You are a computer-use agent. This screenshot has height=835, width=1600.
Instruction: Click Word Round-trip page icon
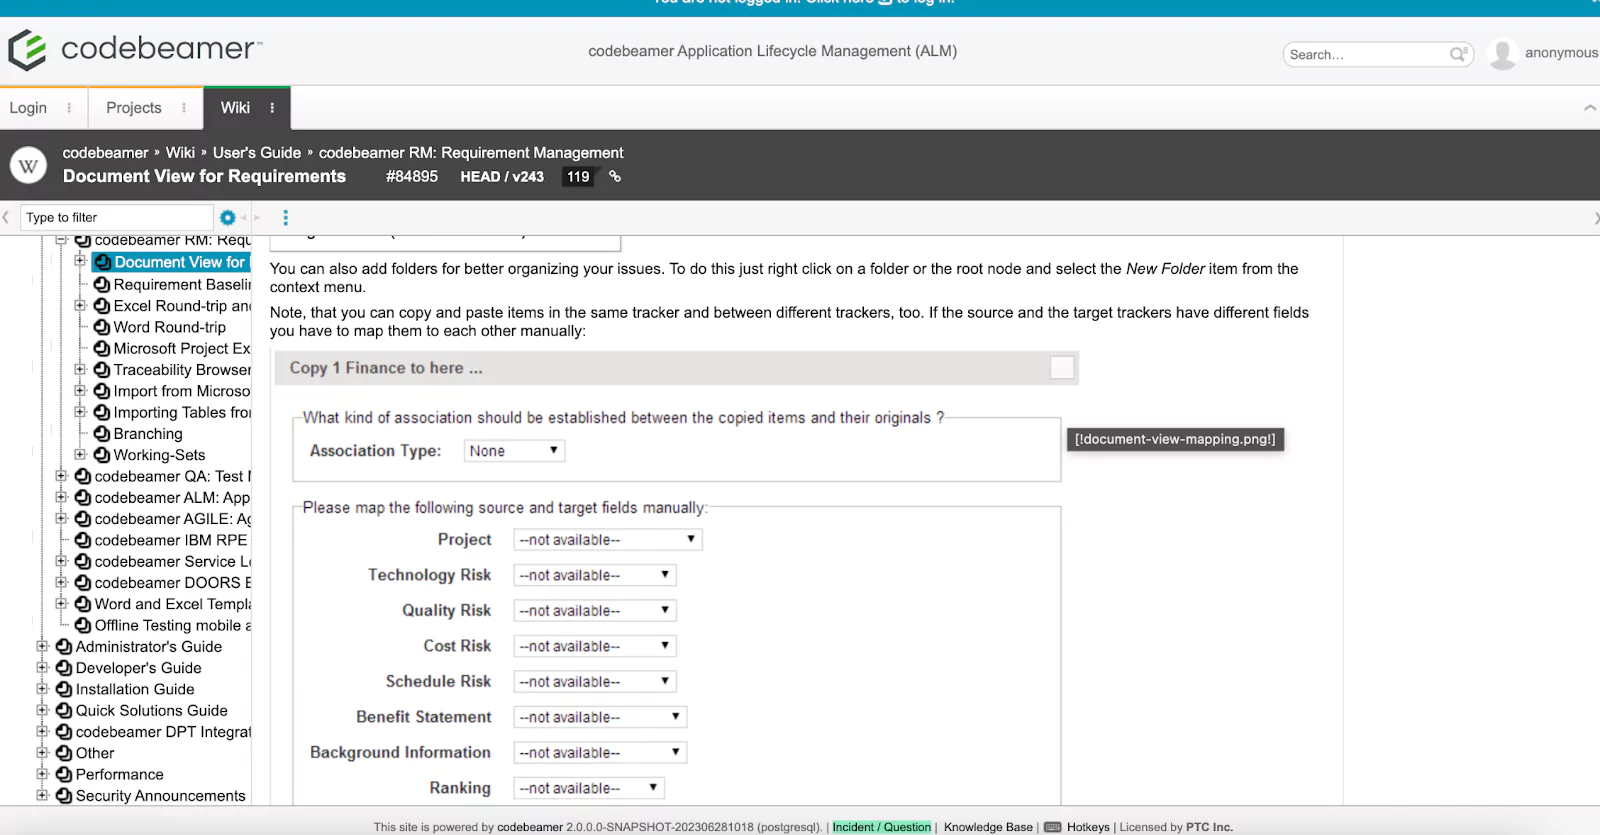coord(102,327)
